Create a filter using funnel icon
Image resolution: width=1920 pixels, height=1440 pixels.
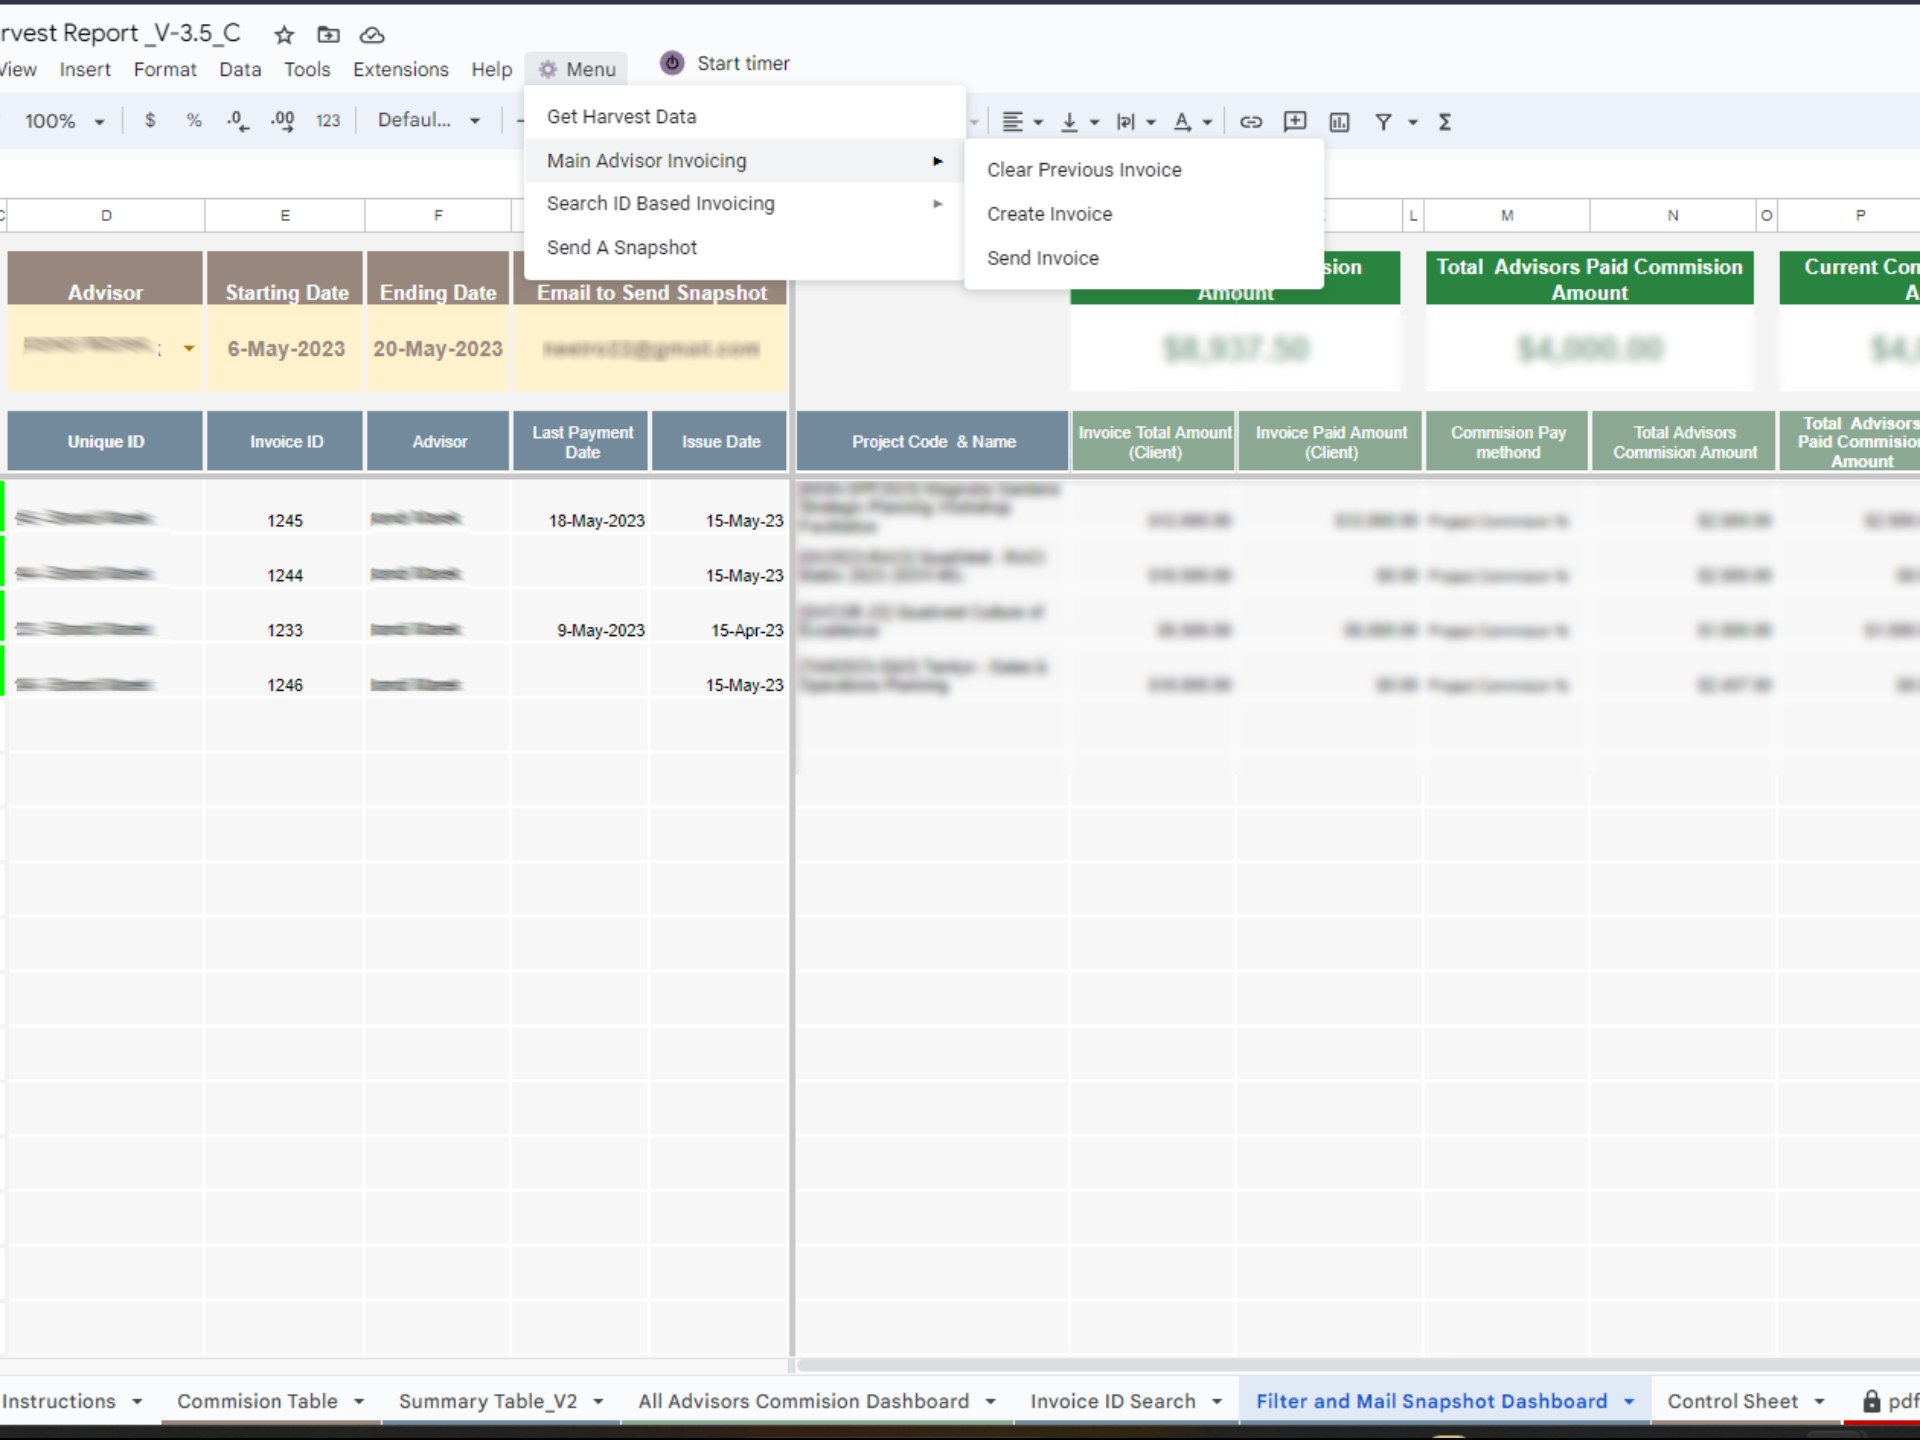pos(1383,122)
